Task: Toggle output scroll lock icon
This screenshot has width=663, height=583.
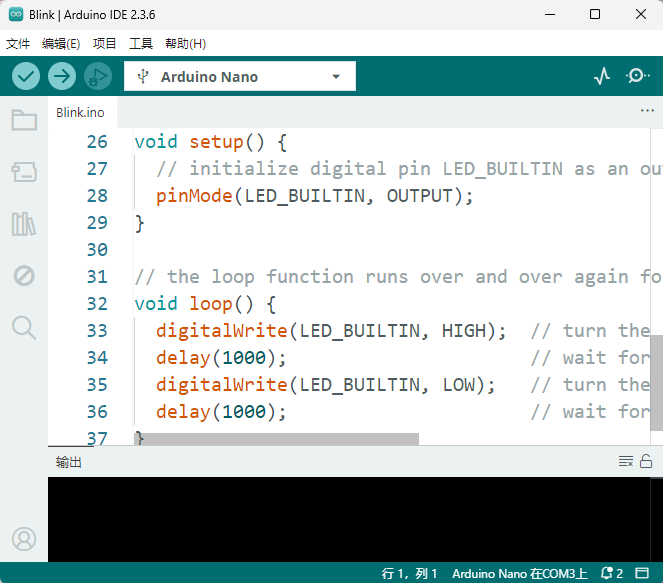Action: (646, 461)
